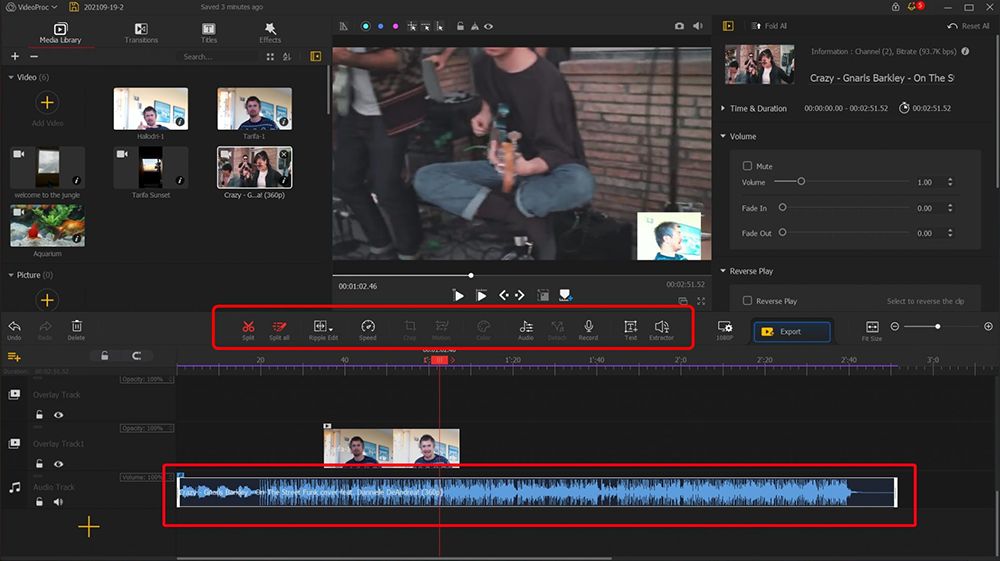This screenshot has width=1000, height=561.
Task: Toggle visibility of Overlay Track
Action: tap(59, 415)
